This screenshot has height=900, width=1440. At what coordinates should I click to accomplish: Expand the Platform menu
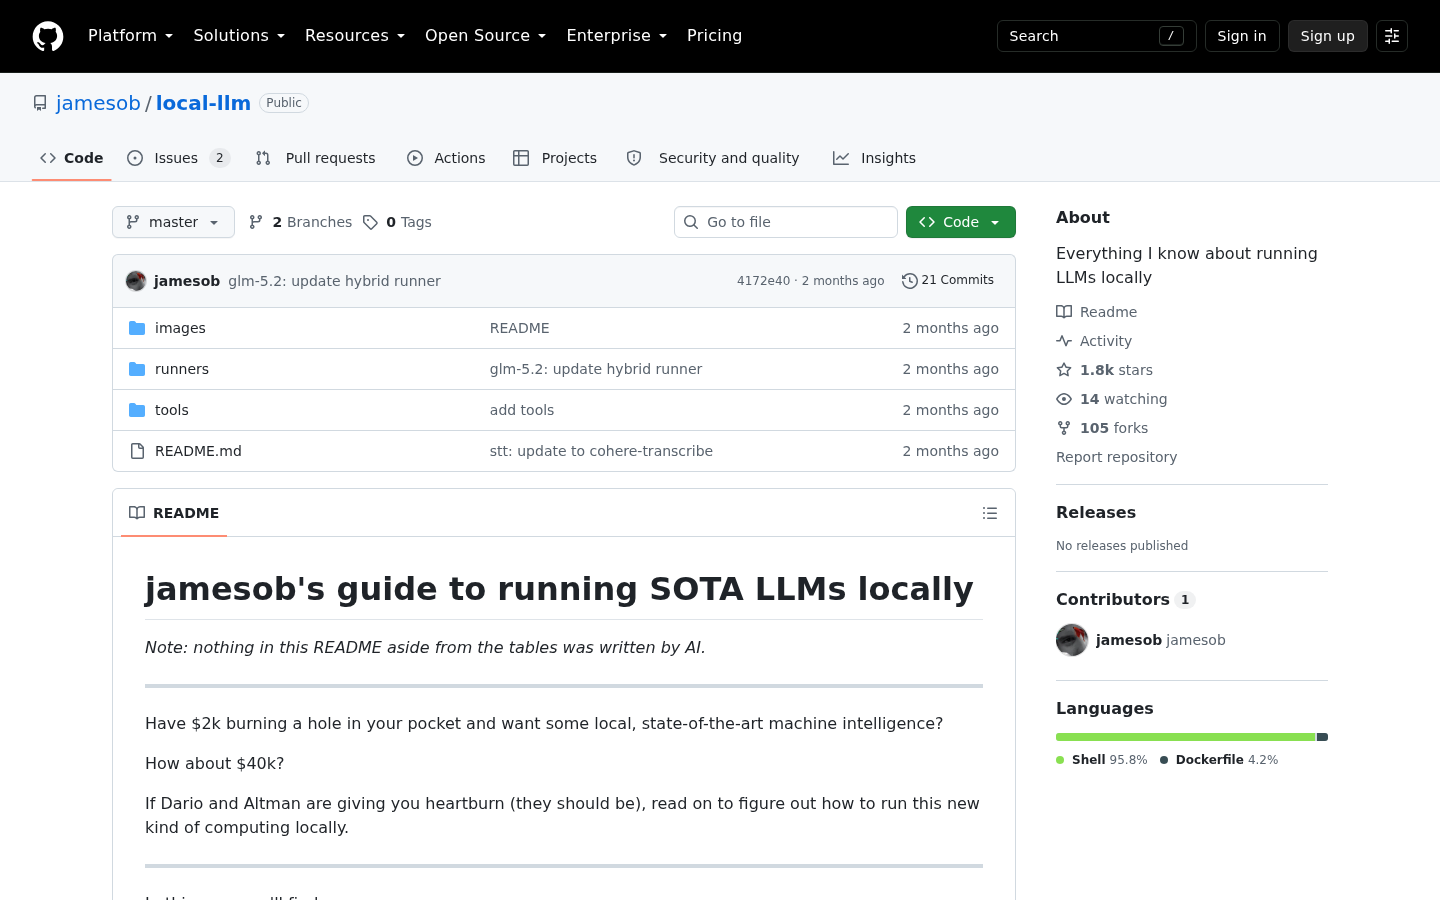131,36
